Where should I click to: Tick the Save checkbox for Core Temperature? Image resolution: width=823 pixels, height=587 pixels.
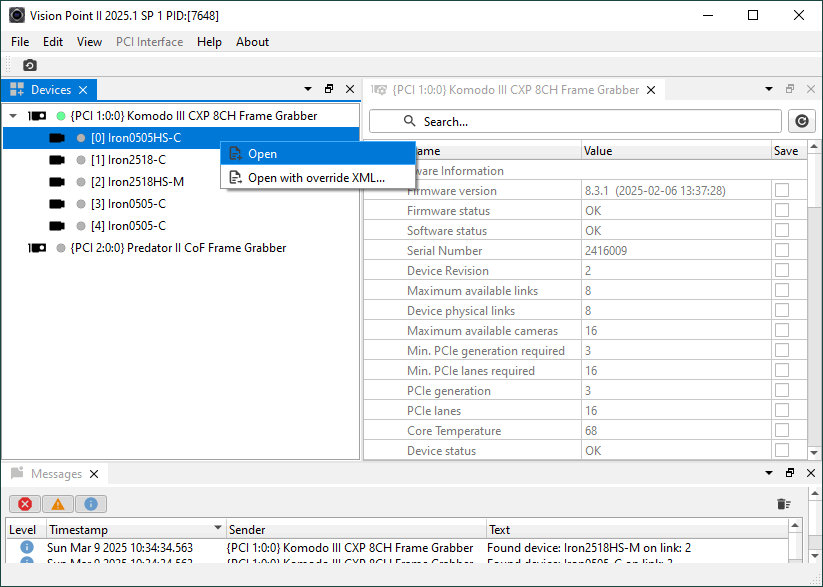pyautogui.click(x=781, y=431)
